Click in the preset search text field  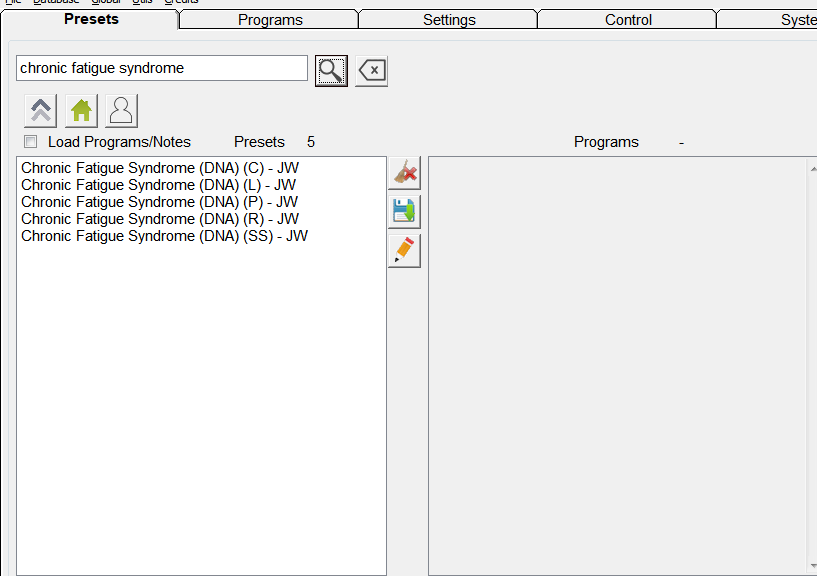tap(161, 68)
